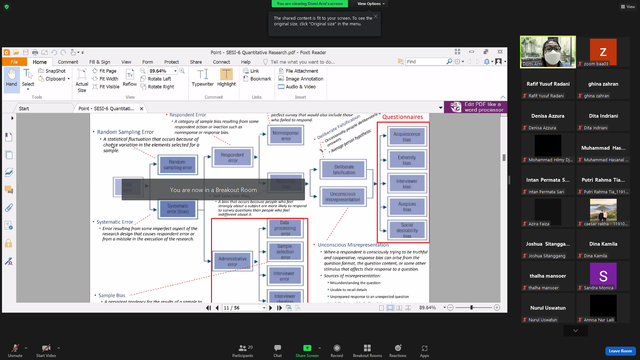
Task: Unmute the microphone in Zoom
Action: [x=15, y=350]
